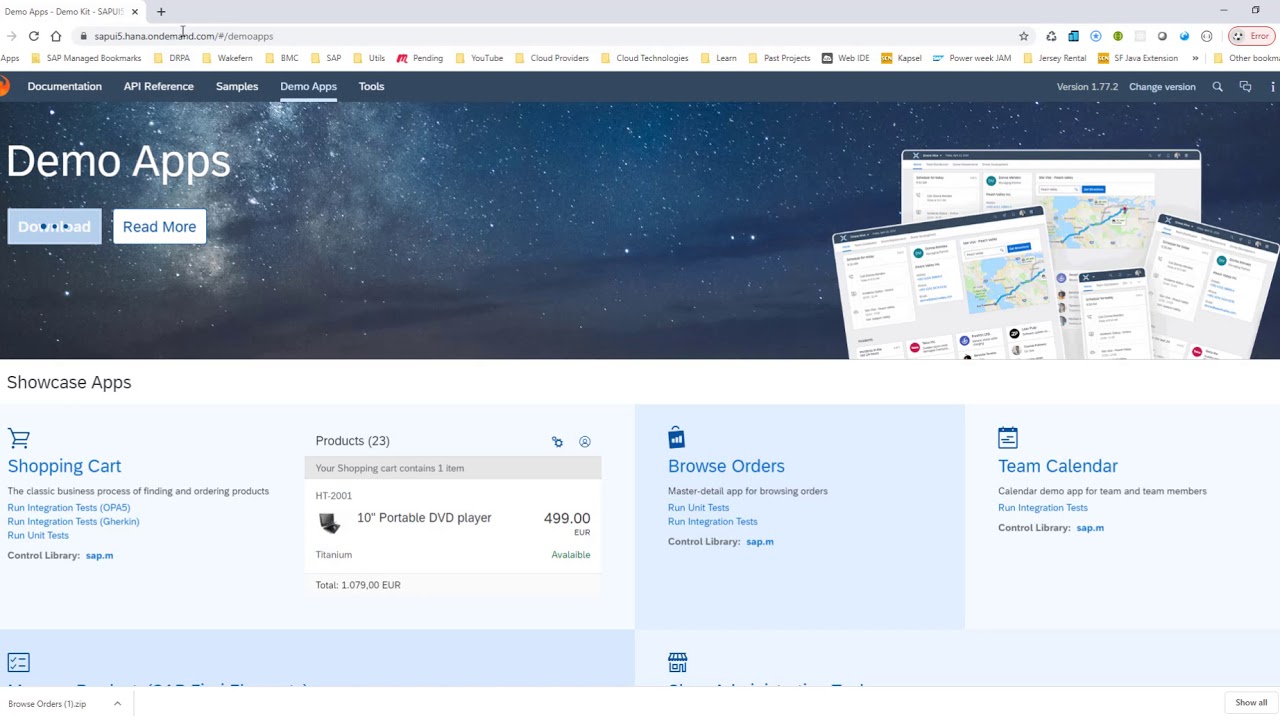Click the Read More button
The height and width of the screenshot is (720, 1280).
[x=159, y=227]
